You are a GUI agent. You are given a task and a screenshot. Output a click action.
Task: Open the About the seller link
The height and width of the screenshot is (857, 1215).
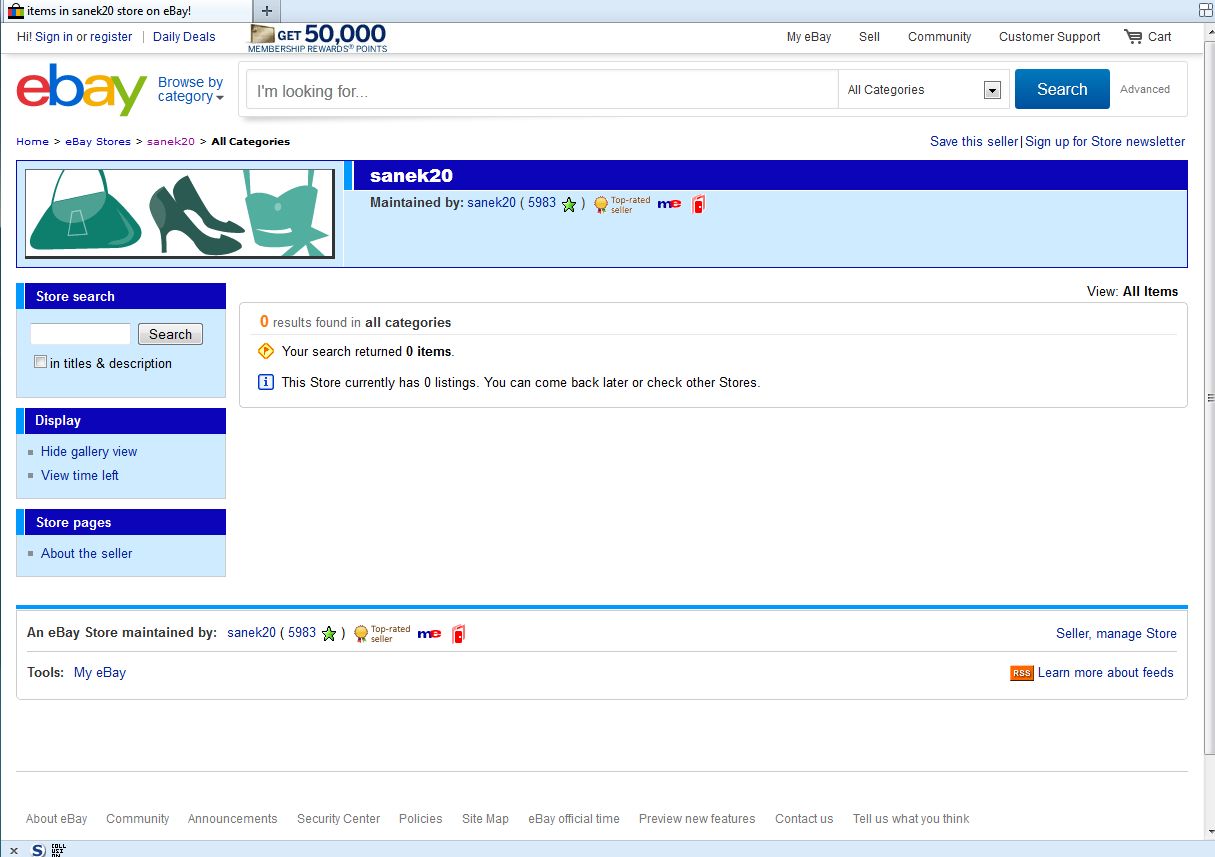pyautogui.click(x=86, y=553)
